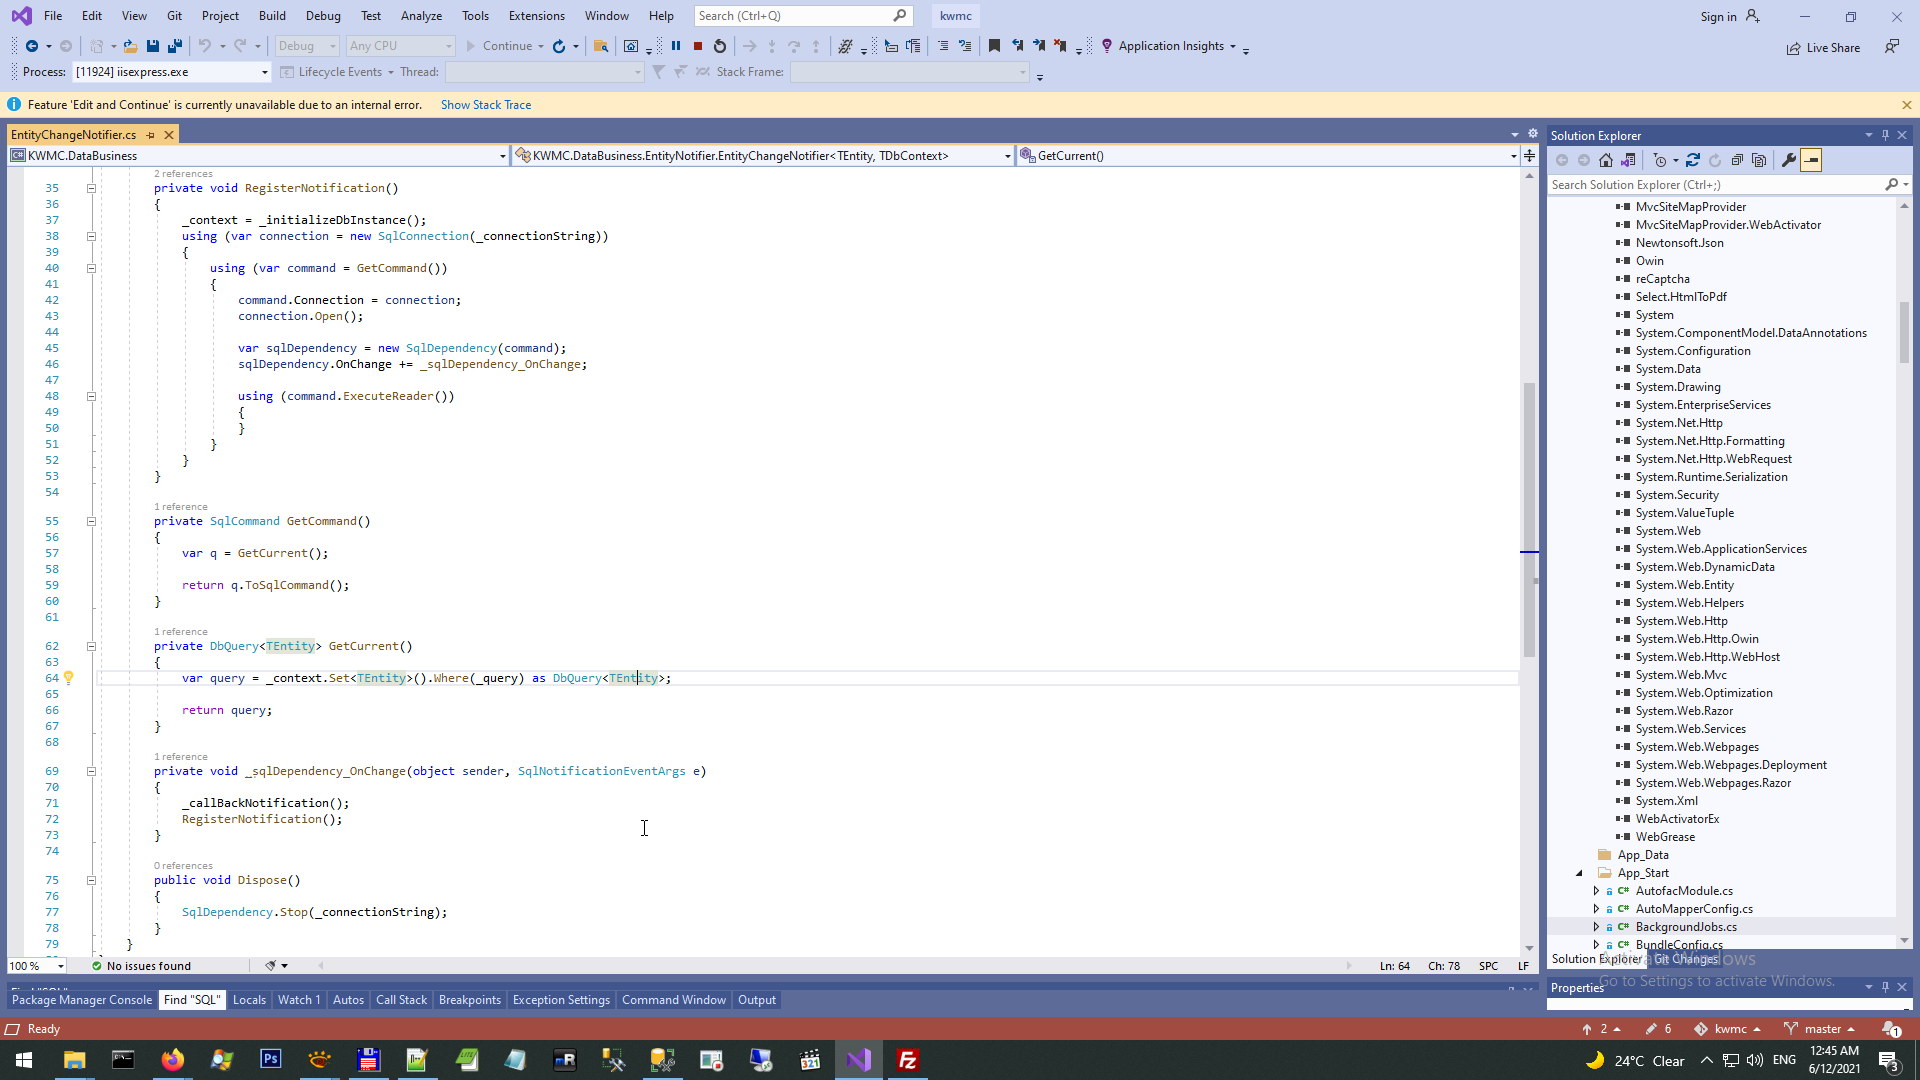Toggle Preview Selected Items button

[x=1811, y=160]
